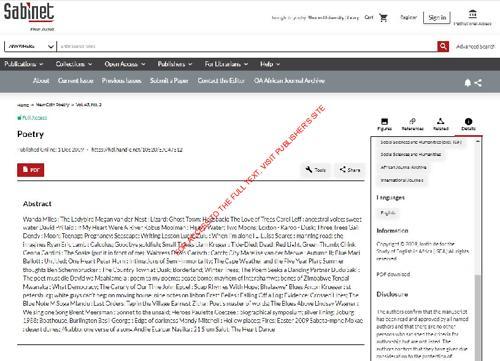Expand the Open Access menu
Viewport: 500px width, 361px height.
[x=125, y=64]
